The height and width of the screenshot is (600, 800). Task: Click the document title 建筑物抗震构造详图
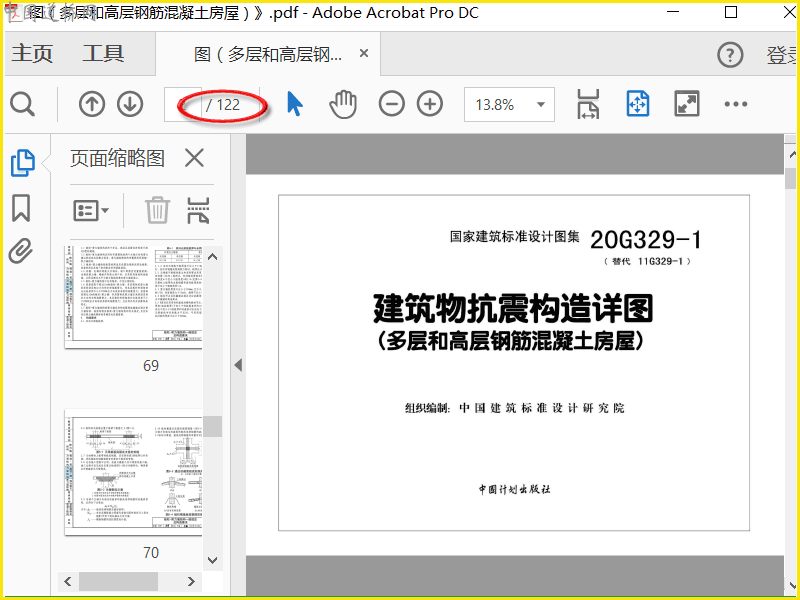click(x=513, y=309)
